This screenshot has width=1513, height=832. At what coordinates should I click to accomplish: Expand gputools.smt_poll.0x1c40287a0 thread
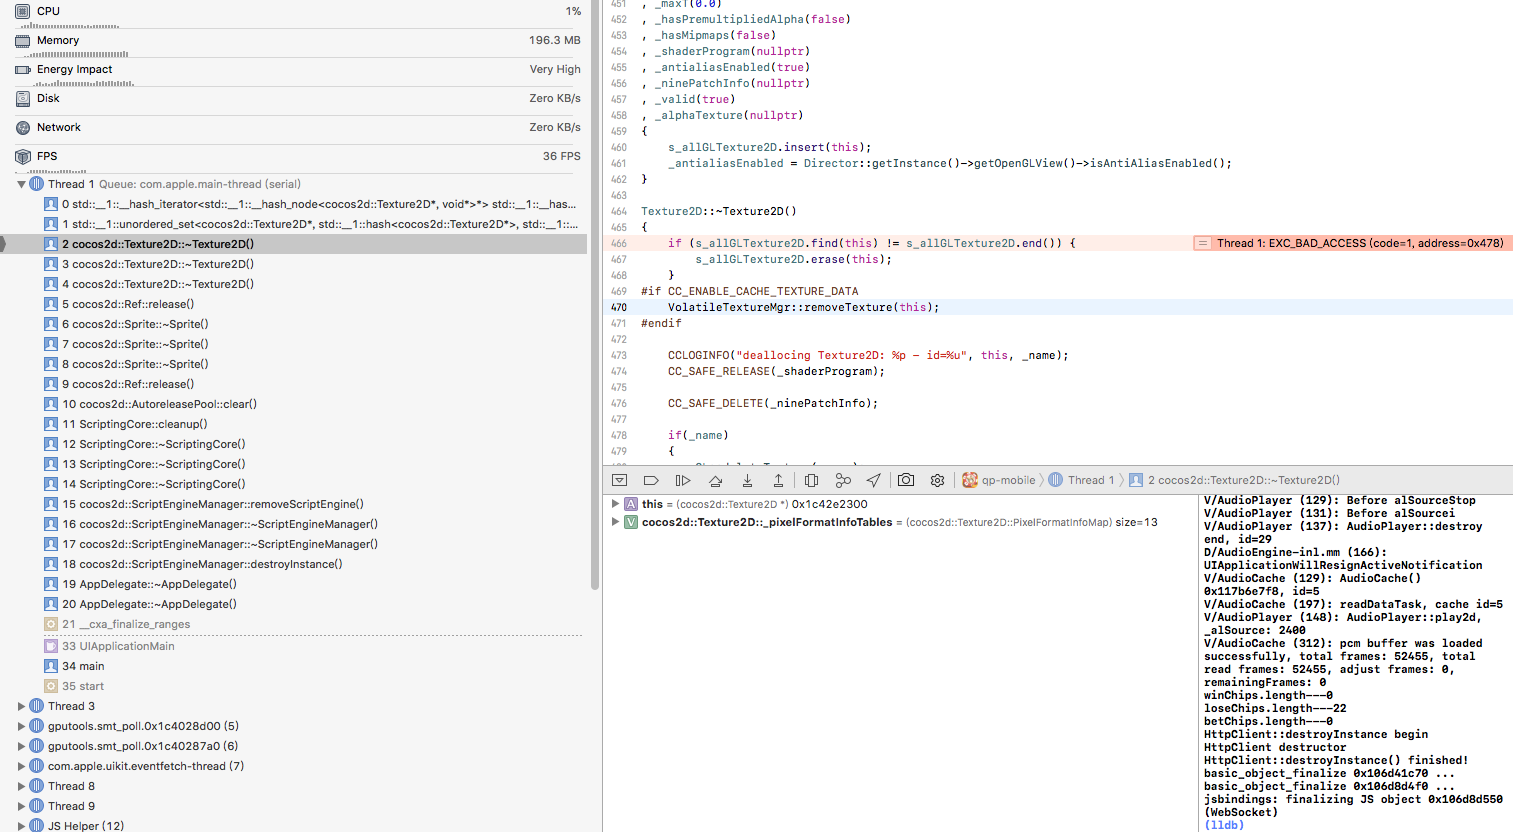[x=21, y=746]
